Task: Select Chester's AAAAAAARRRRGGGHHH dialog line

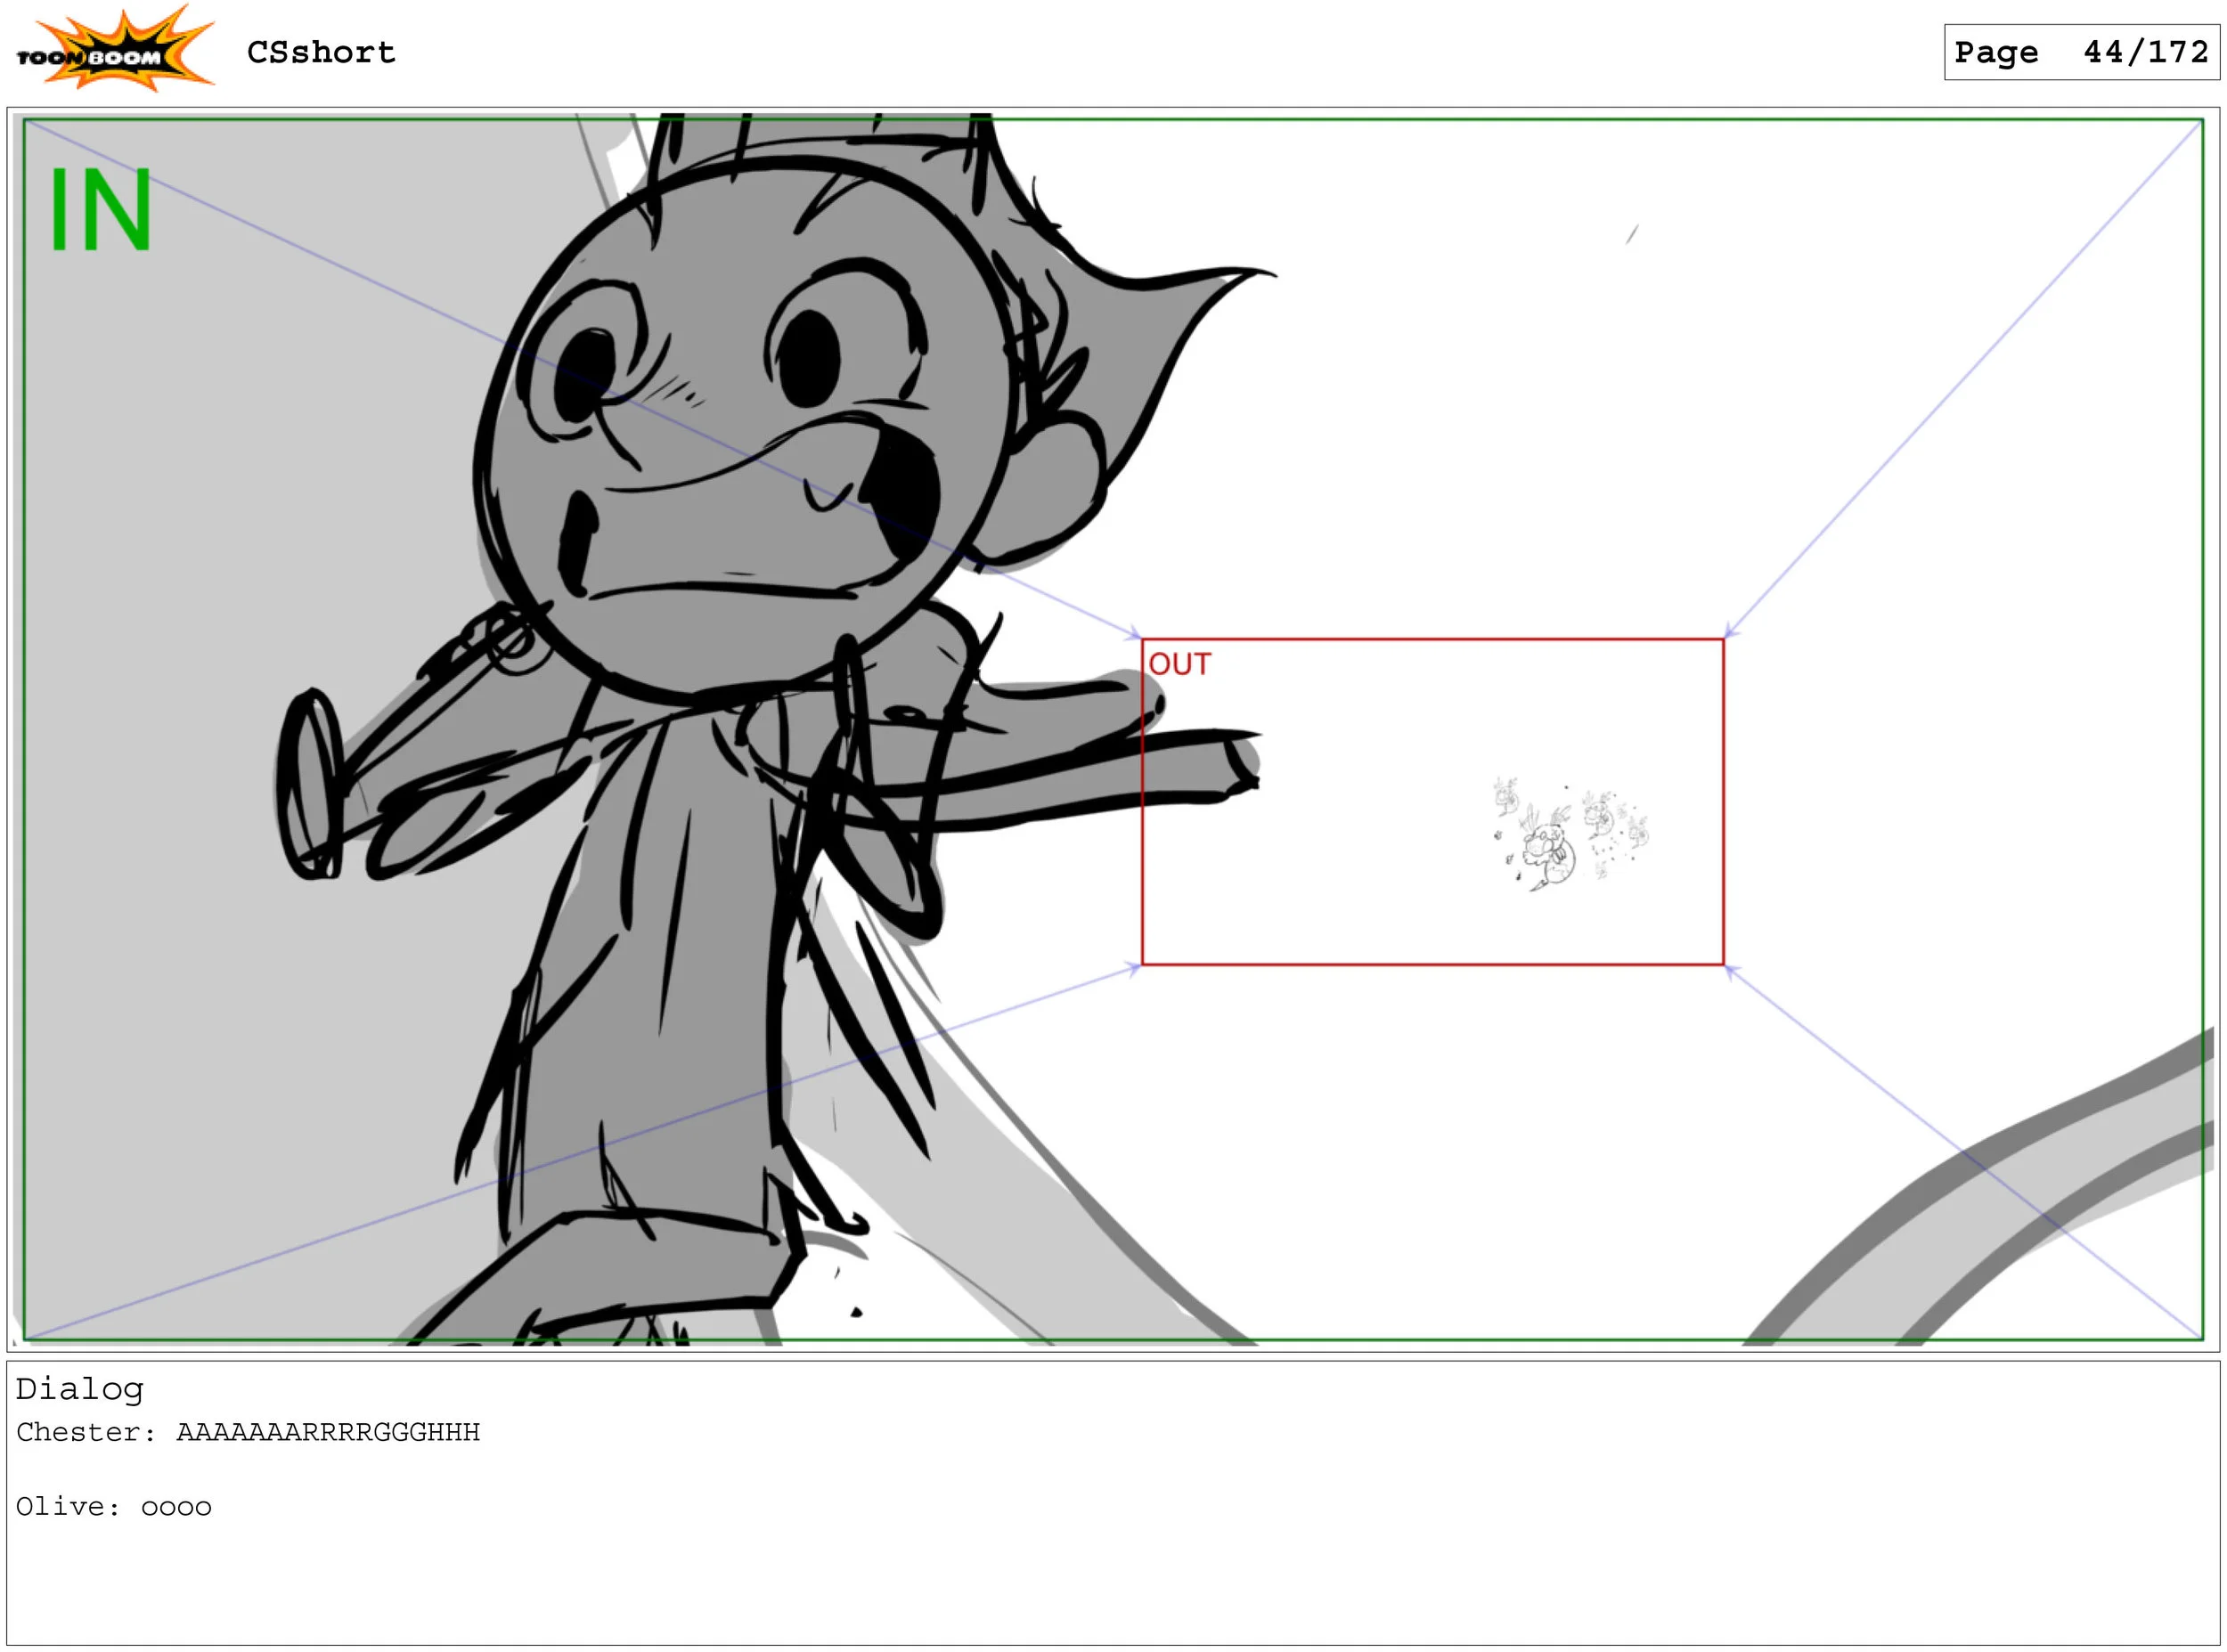Action: tap(248, 1433)
